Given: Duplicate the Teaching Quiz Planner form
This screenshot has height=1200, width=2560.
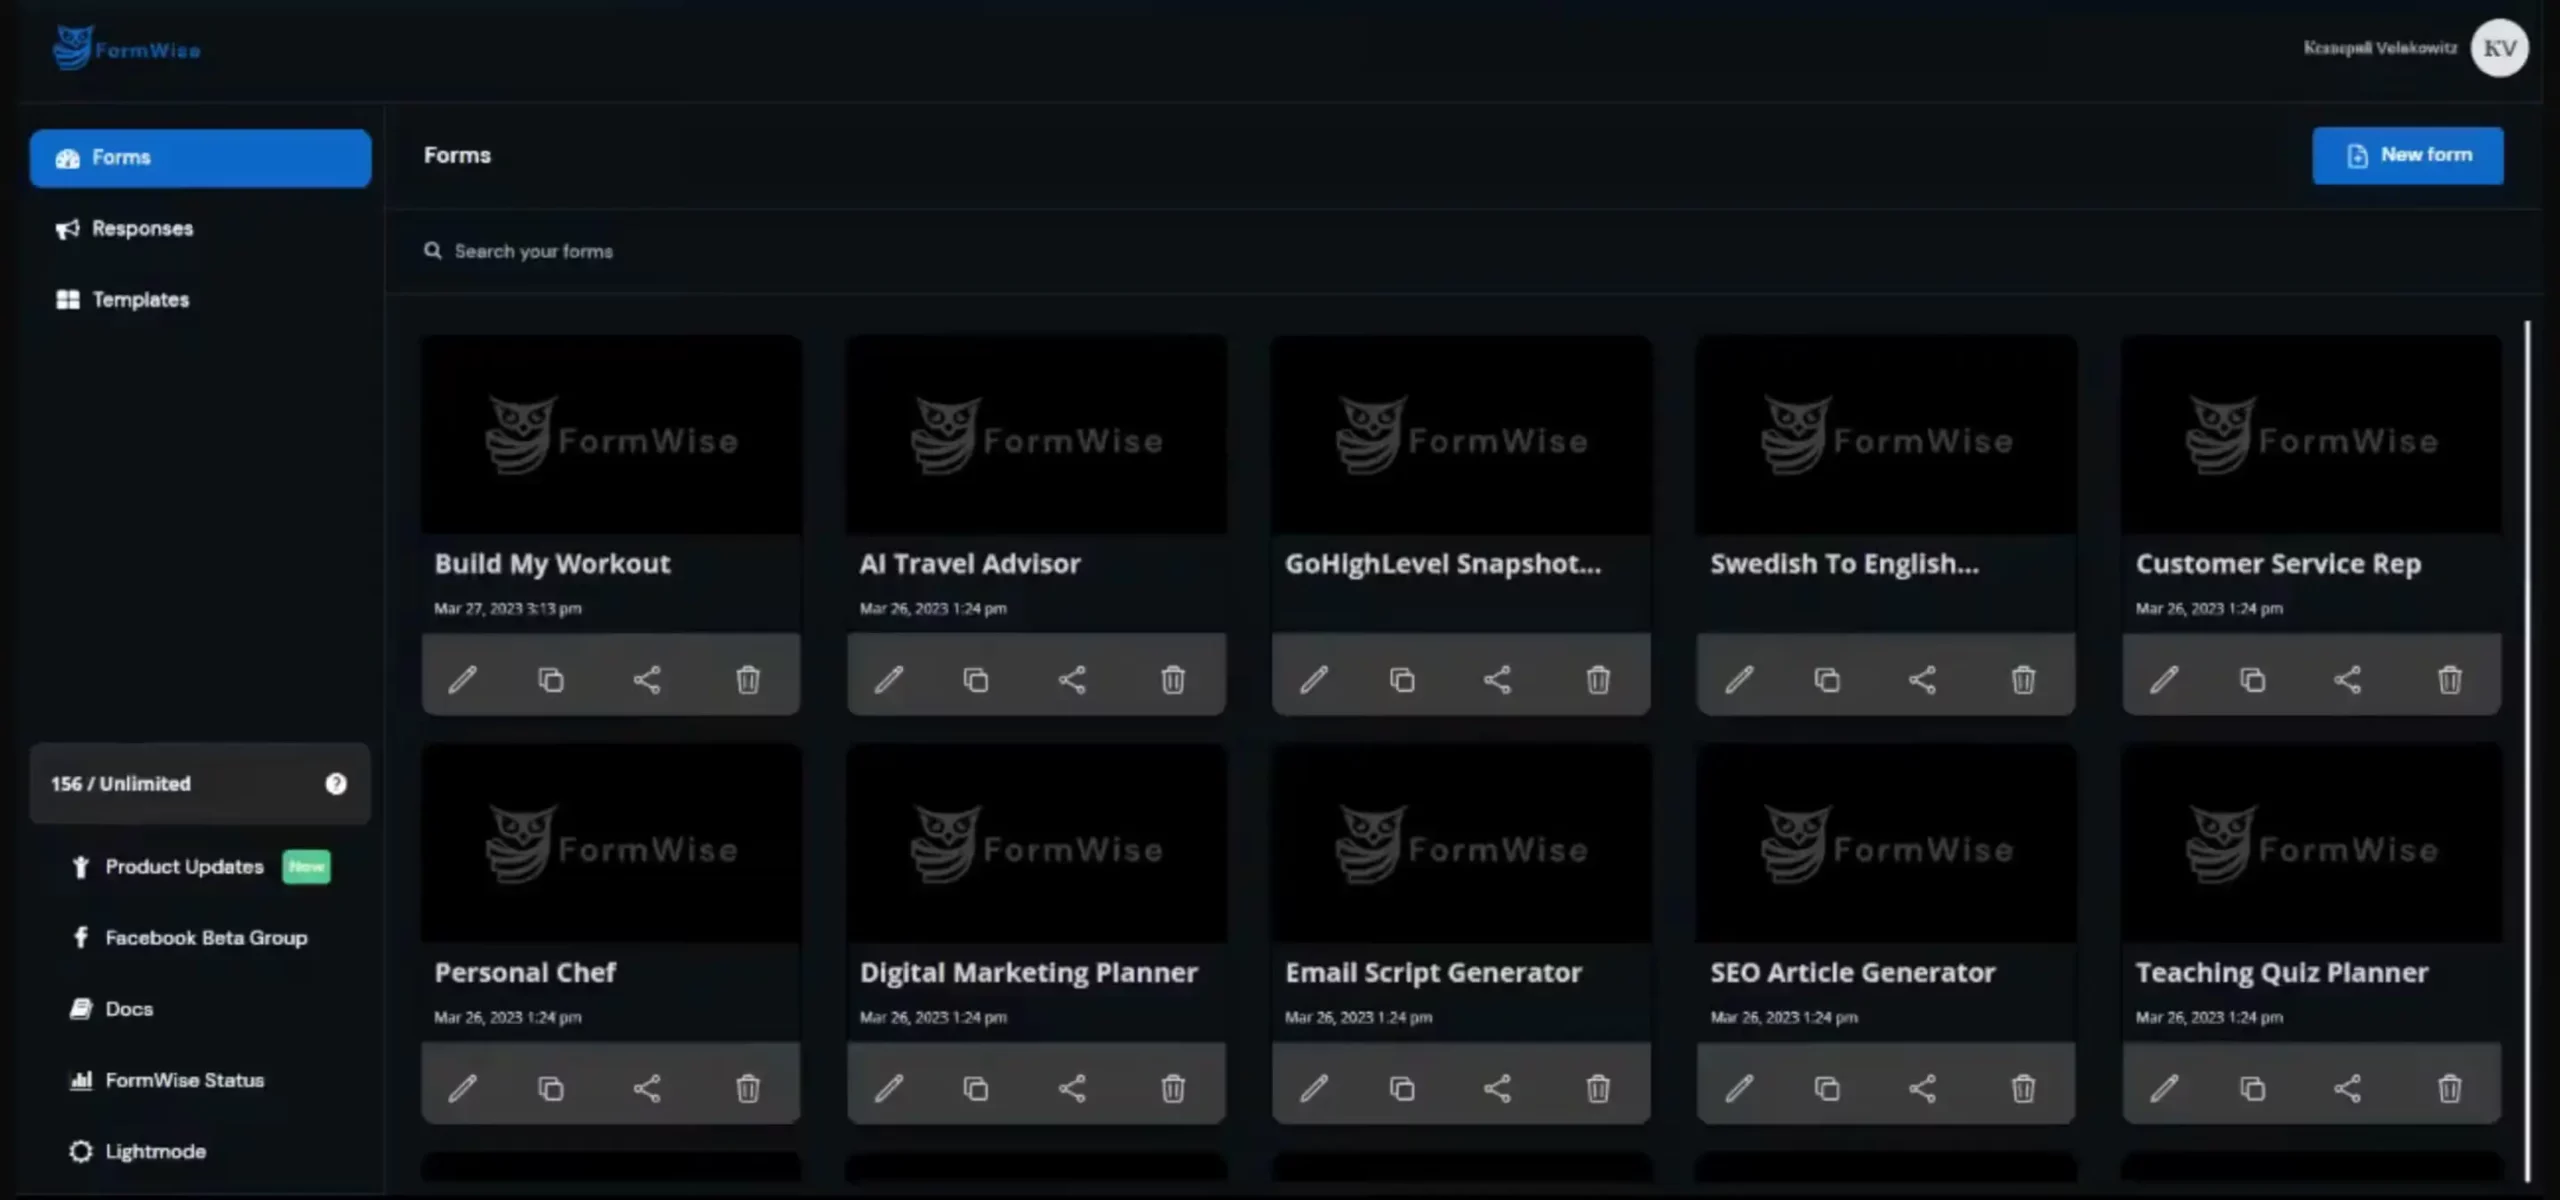Looking at the screenshot, I should (2252, 1088).
